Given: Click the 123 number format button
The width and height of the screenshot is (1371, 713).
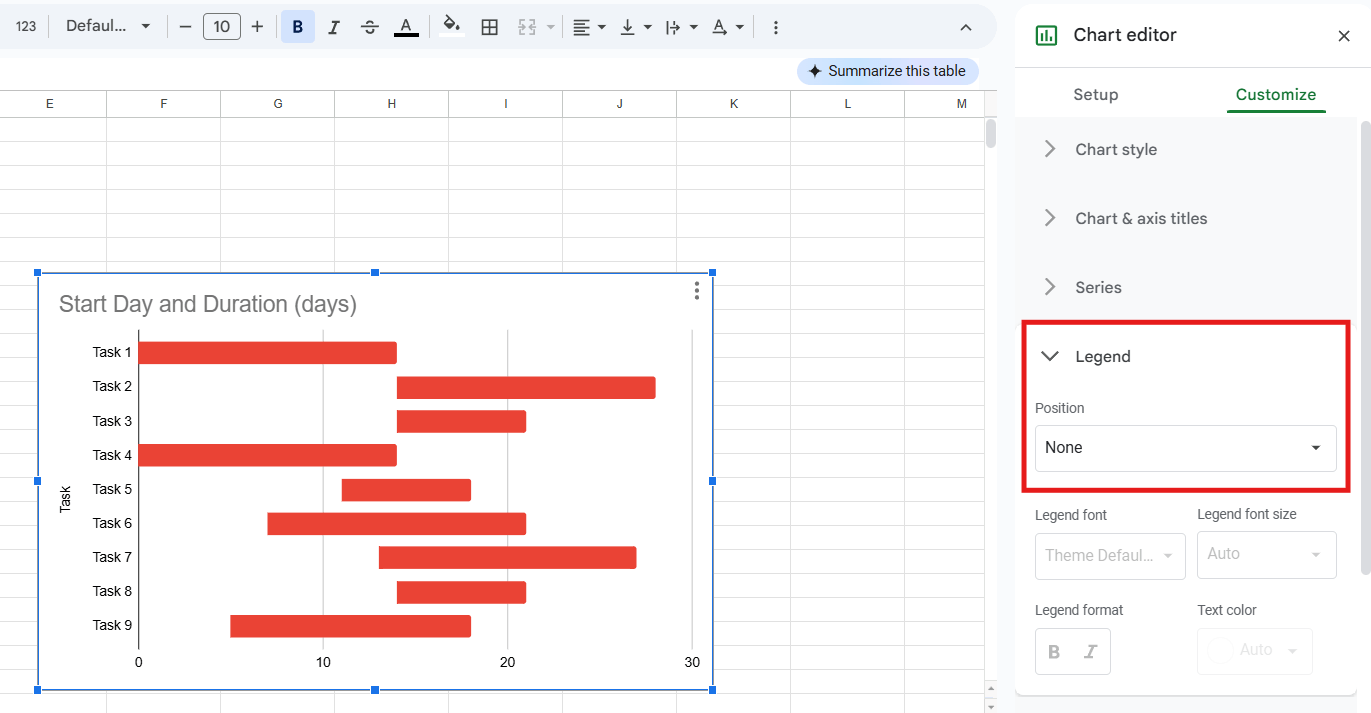Looking at the screenshot, I should click(x=26, y=27).
